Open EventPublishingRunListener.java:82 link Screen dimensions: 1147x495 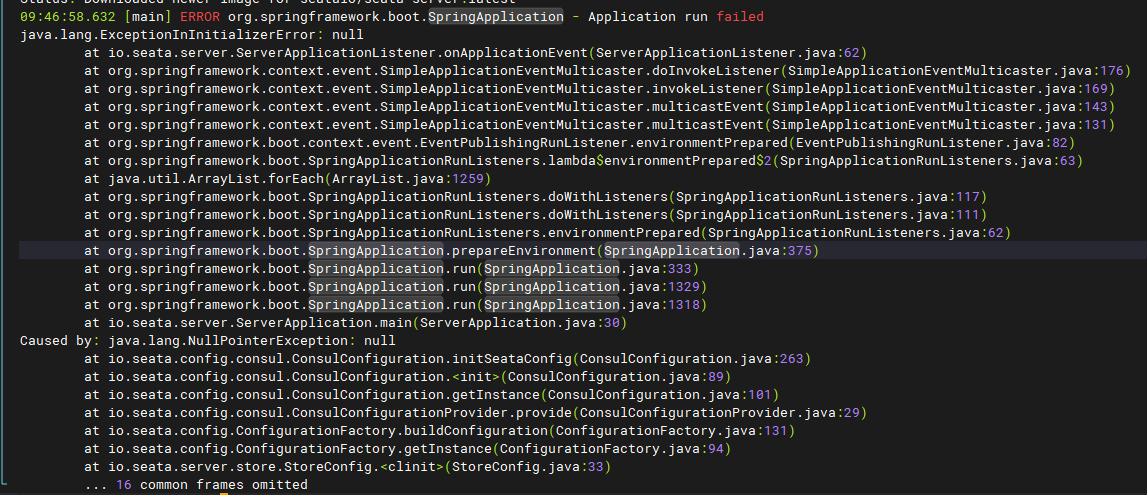(x=932, y=143)
